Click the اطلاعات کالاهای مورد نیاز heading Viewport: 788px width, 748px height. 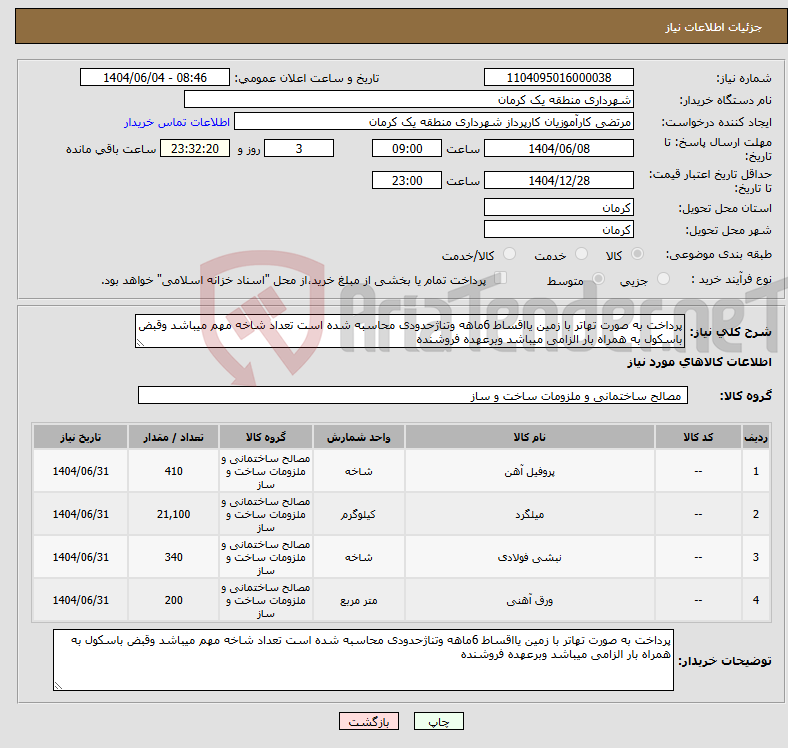pos(699,362)
